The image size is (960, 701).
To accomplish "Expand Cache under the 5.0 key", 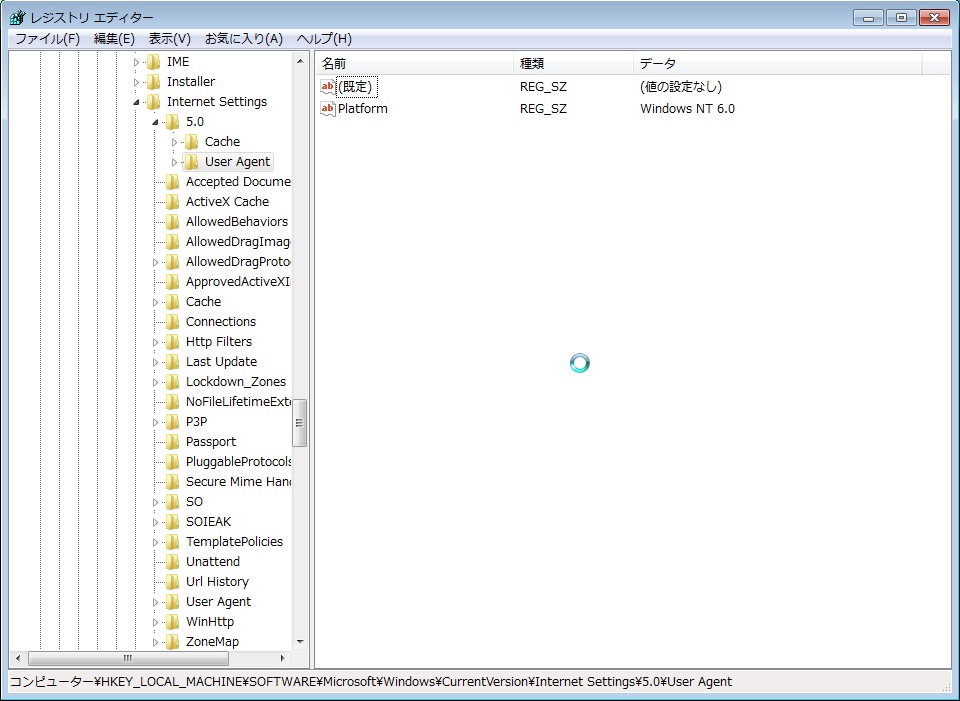I will pyautogui.click(x=174, y=142).
